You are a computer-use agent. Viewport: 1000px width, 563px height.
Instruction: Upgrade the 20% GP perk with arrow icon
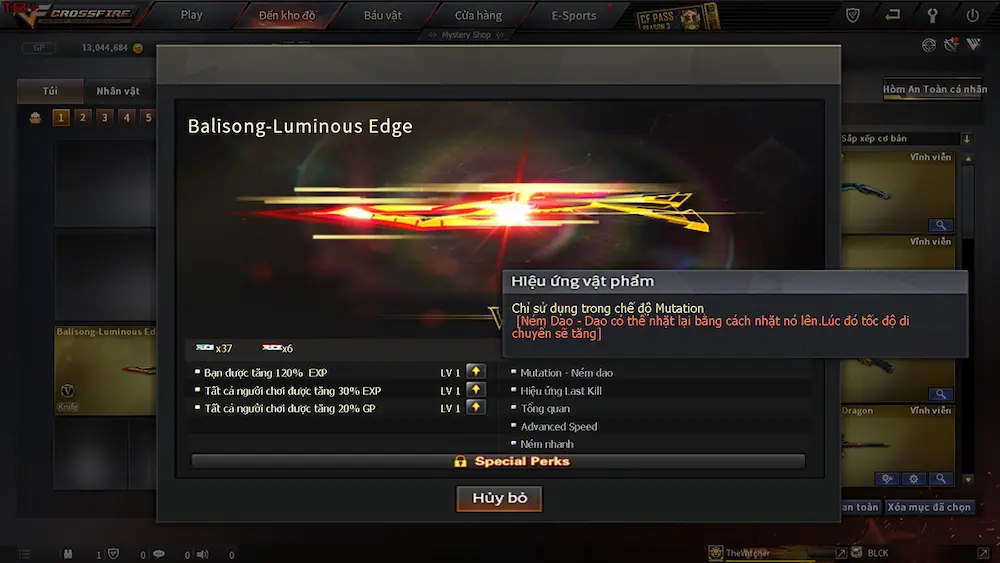[476, 407]
